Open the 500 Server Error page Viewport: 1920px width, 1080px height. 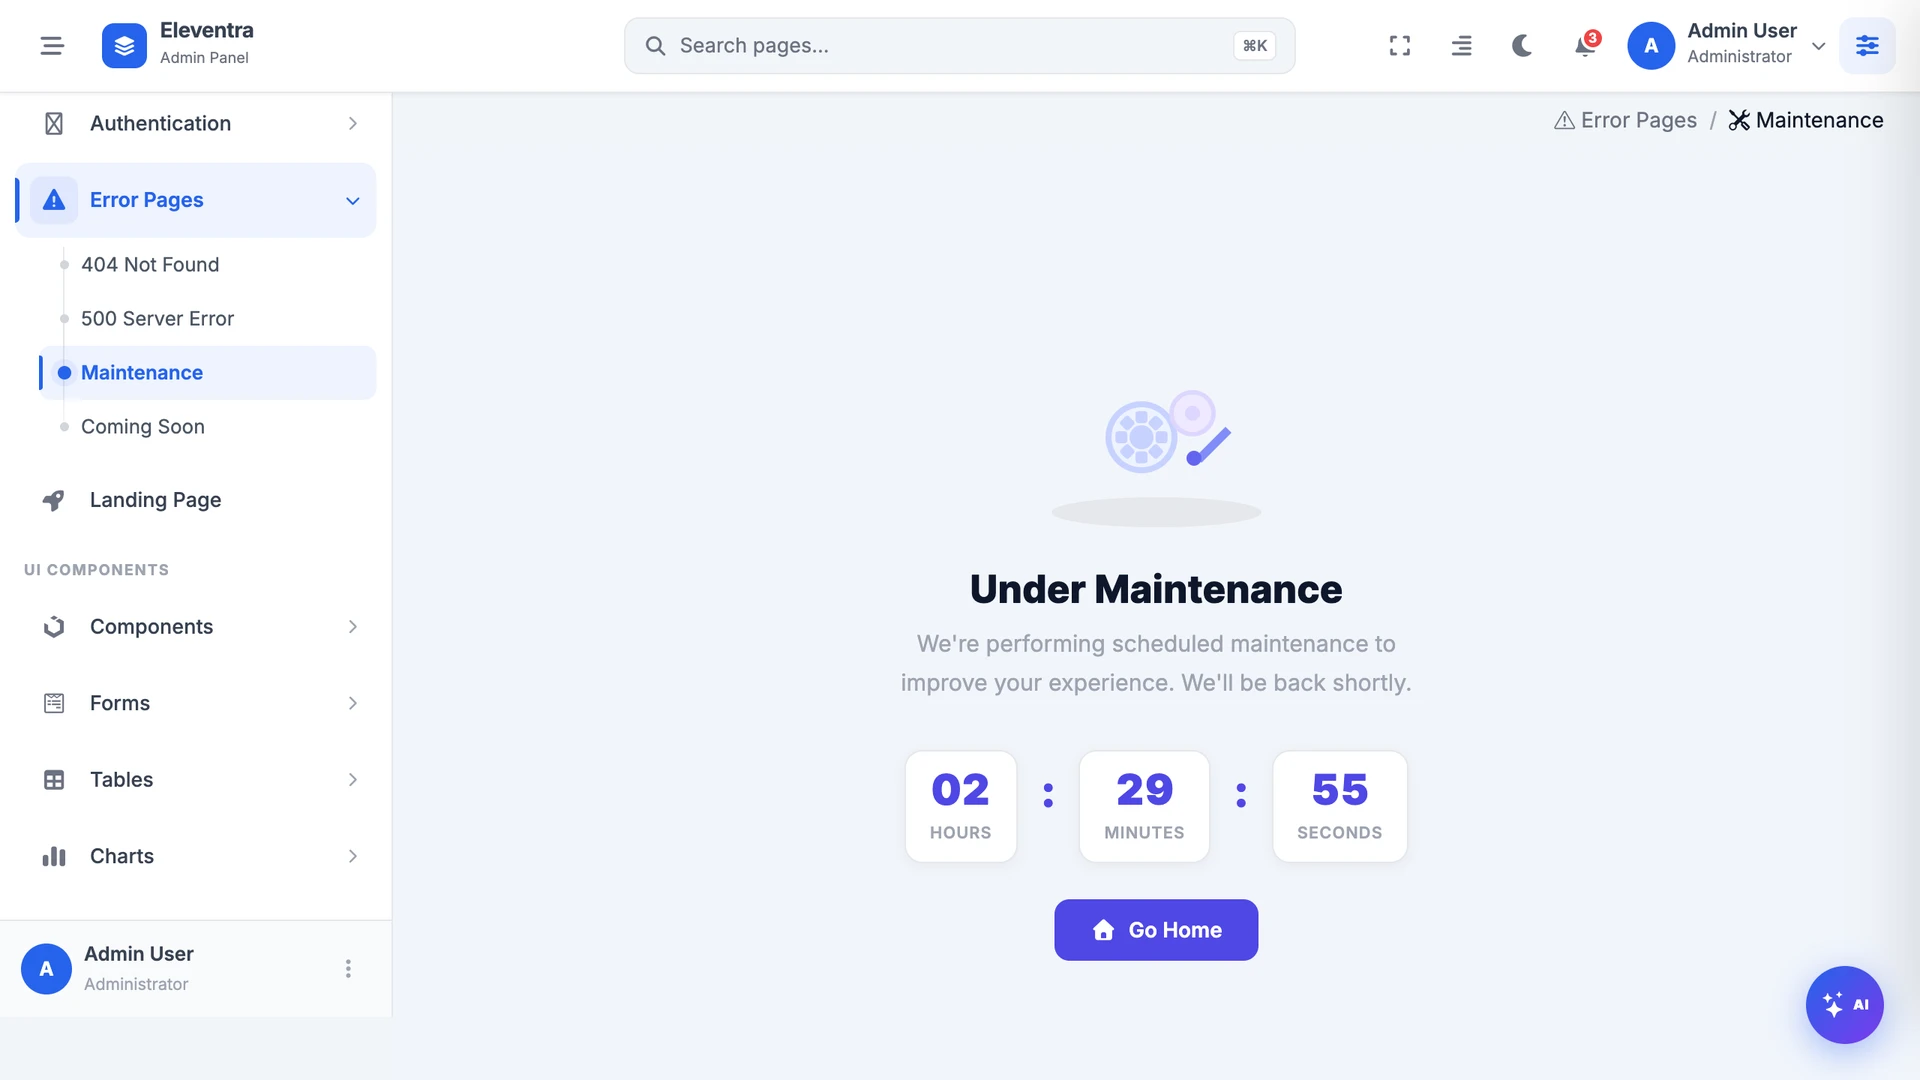click(x=157, y=318)
